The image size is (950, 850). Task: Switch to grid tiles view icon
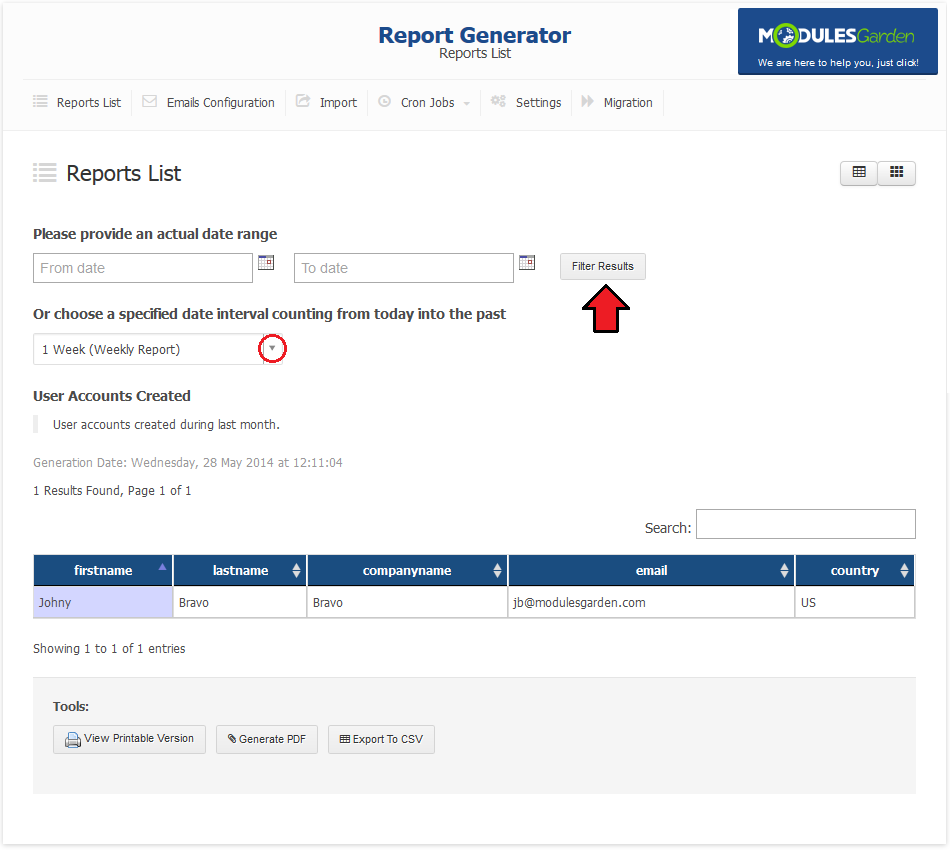(x=897, y=173)
